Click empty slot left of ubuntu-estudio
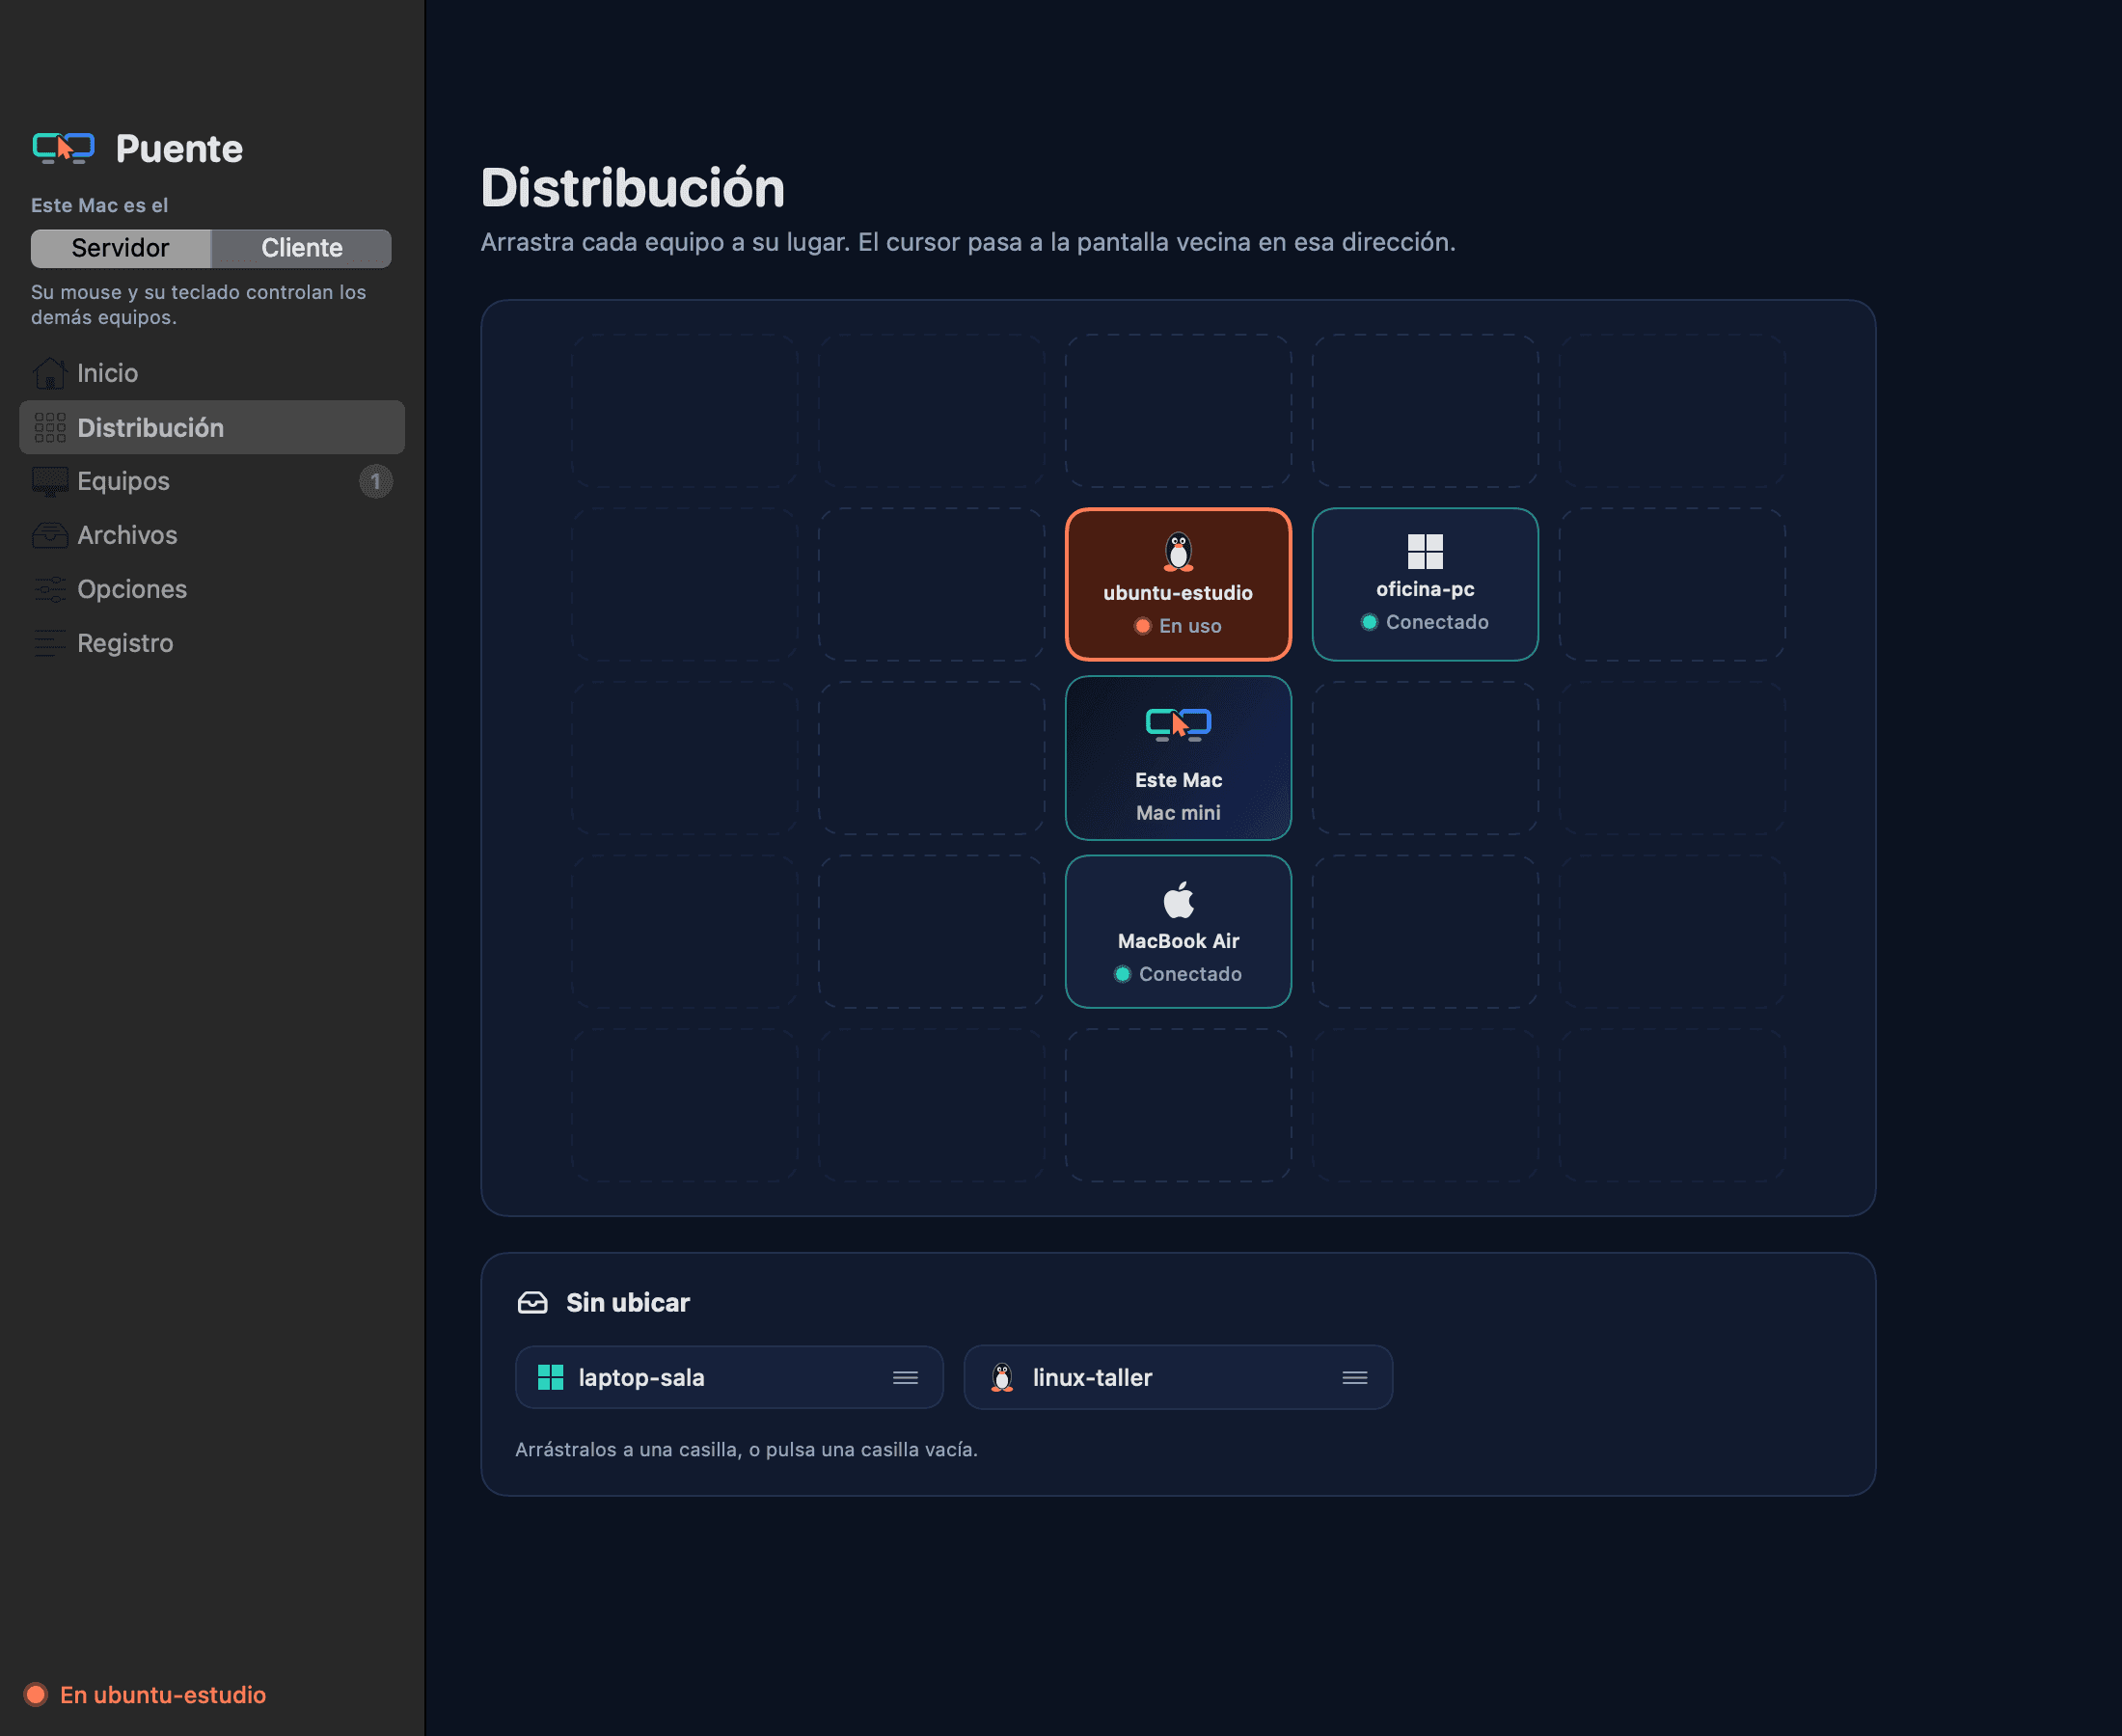Image resolution: width=2122 pixels, height=1736 pixels. pos(931,584)
